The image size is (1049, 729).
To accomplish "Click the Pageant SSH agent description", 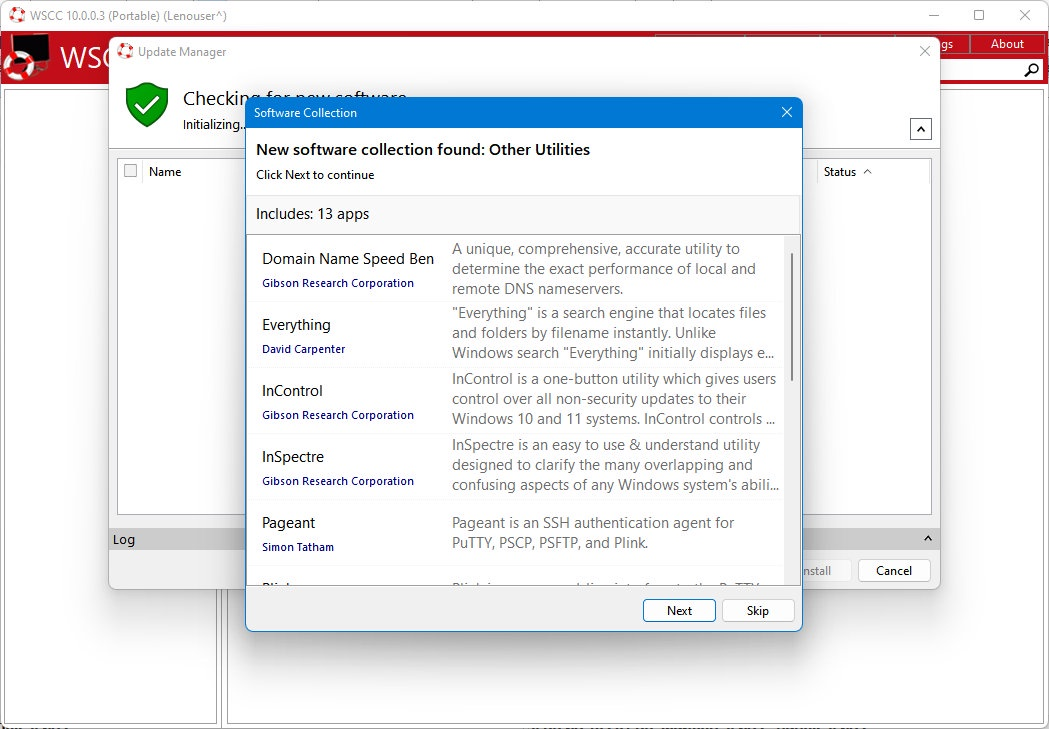I will click(593, 532).
